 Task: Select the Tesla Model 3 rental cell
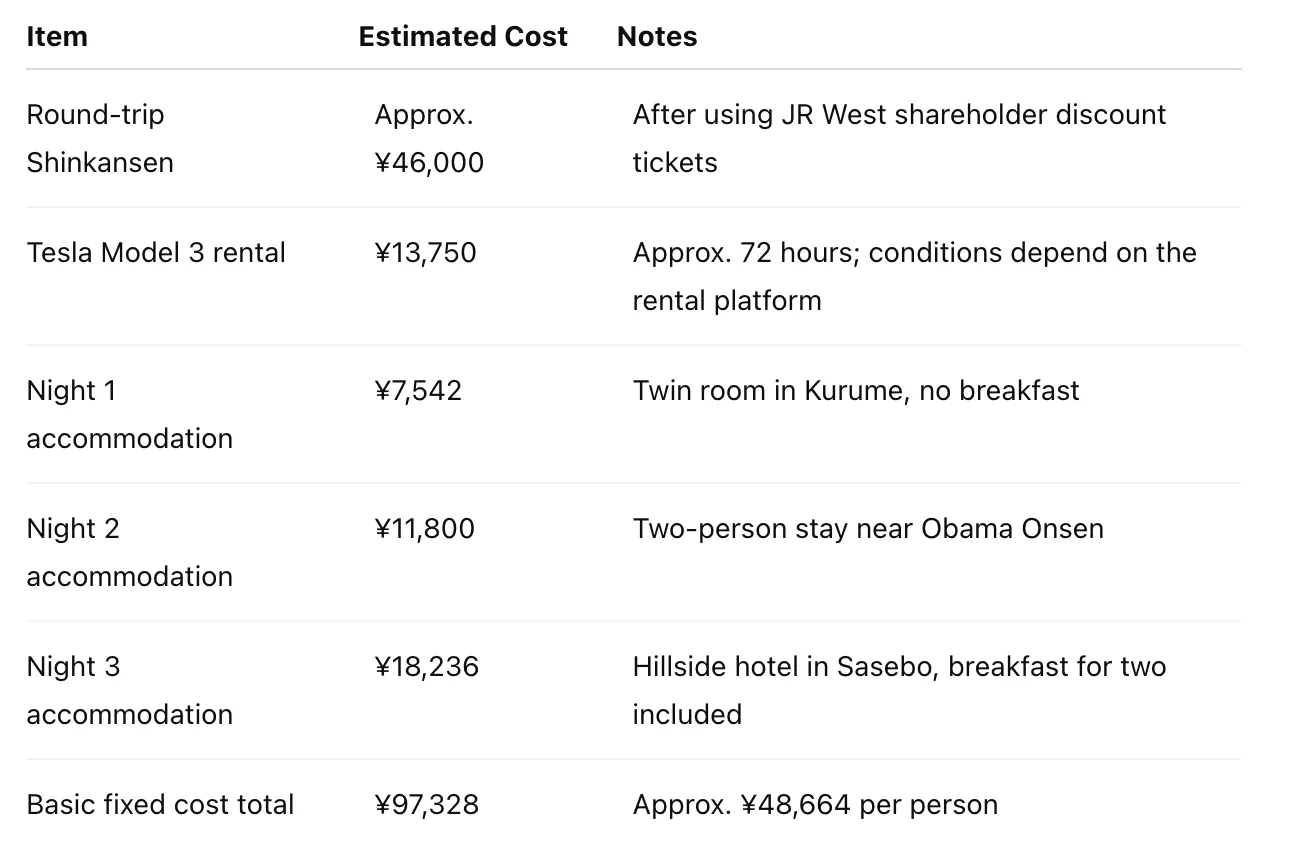tap(156, 253)
